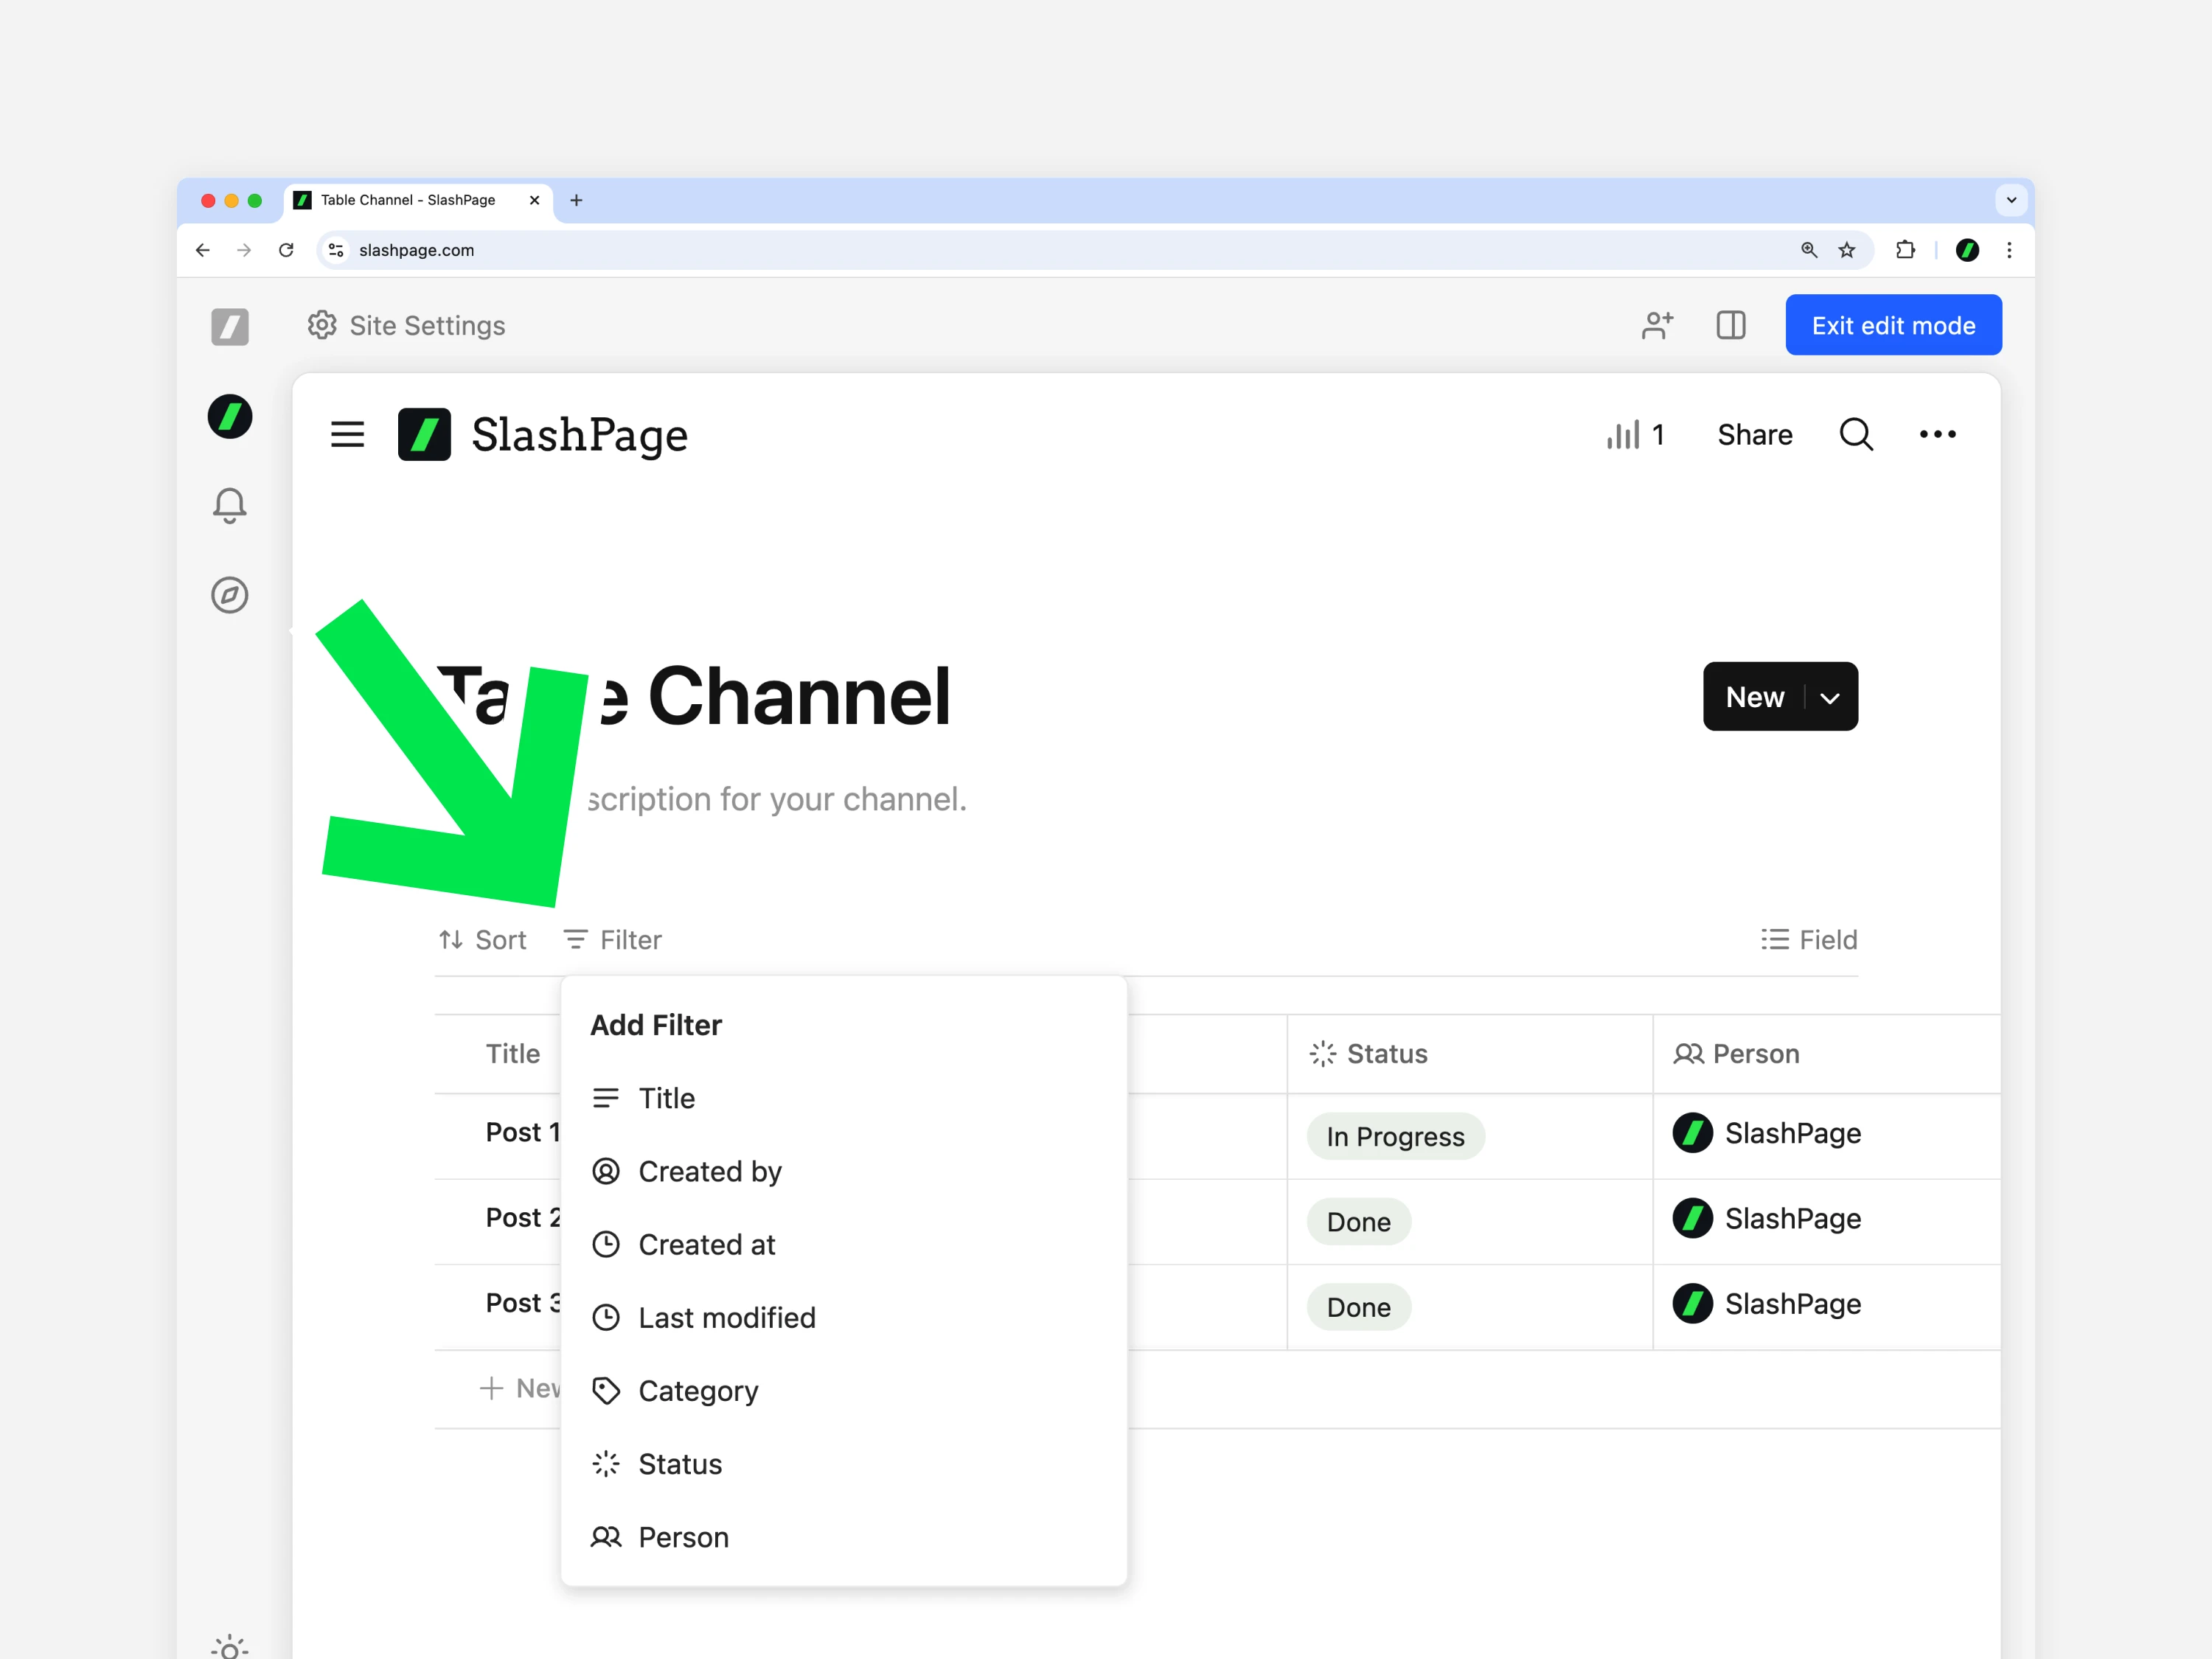2212x1659 pixels.
Task: Close the Table Channel tab
Action: (534, 200)
